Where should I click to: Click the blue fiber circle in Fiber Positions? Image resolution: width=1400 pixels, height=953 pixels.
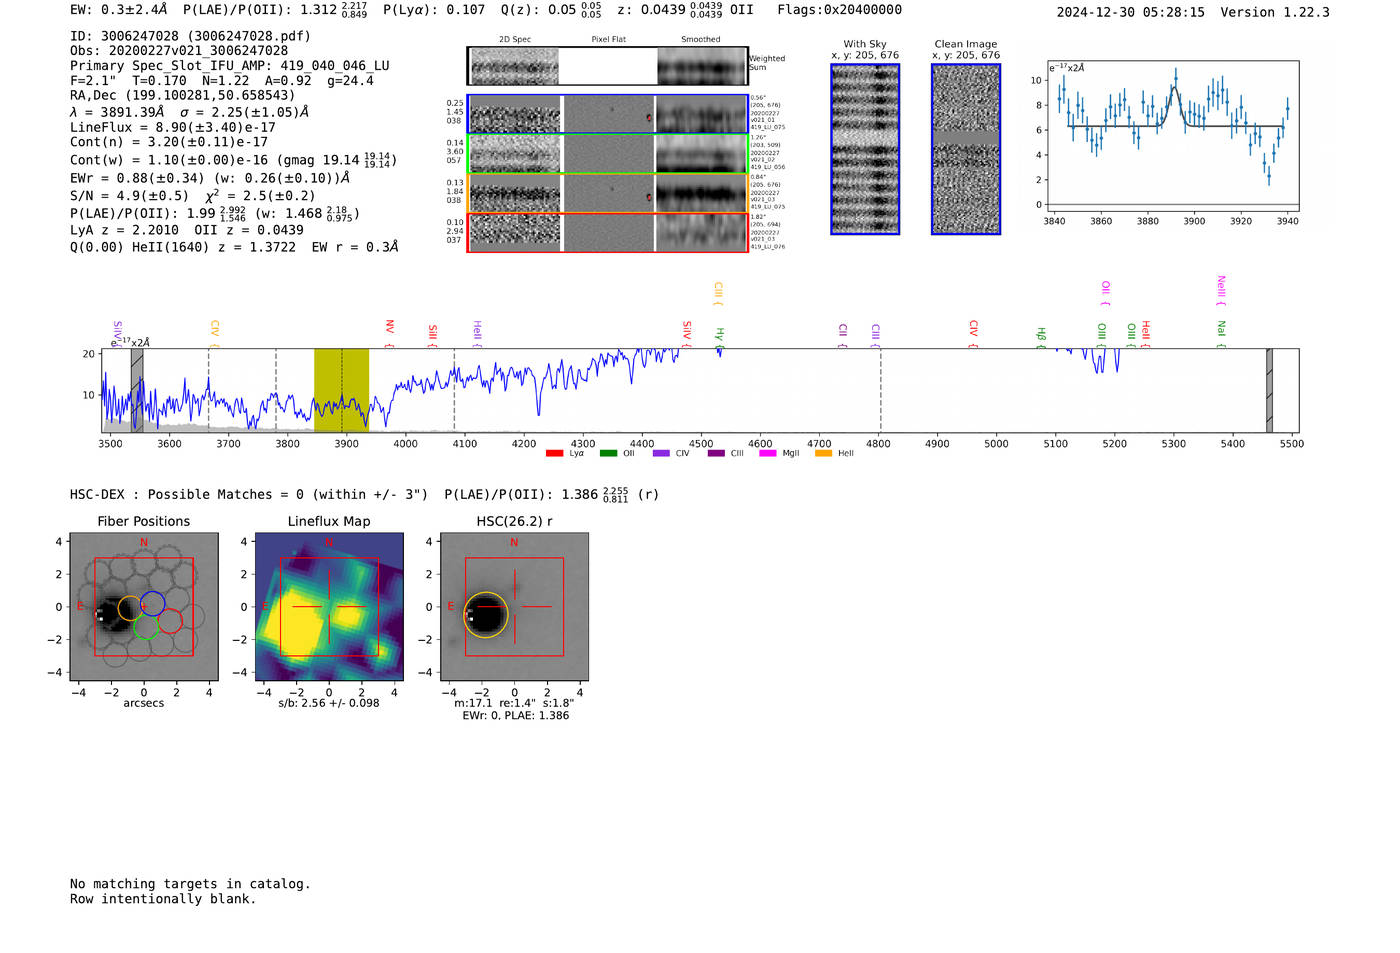(153, 603)
